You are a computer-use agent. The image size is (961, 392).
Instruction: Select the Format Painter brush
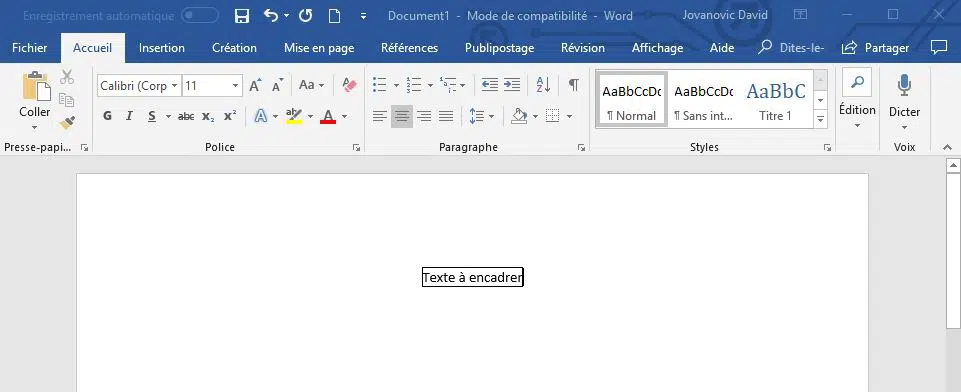67,122
